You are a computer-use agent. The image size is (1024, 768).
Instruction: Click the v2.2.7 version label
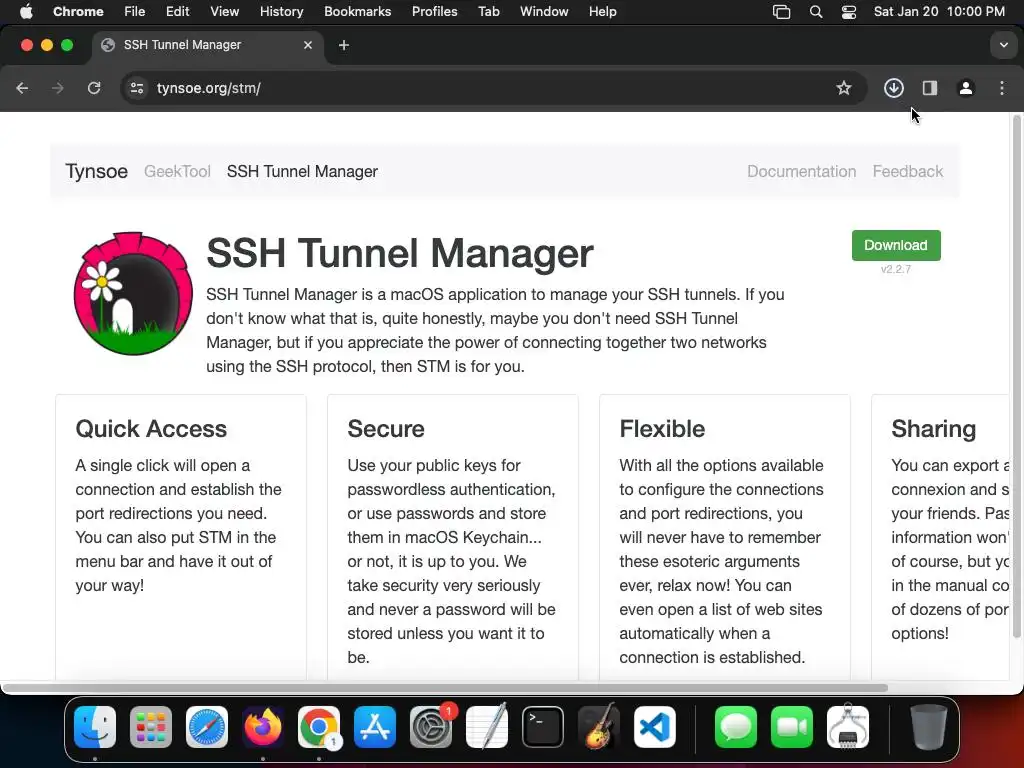tap(896, 269)
